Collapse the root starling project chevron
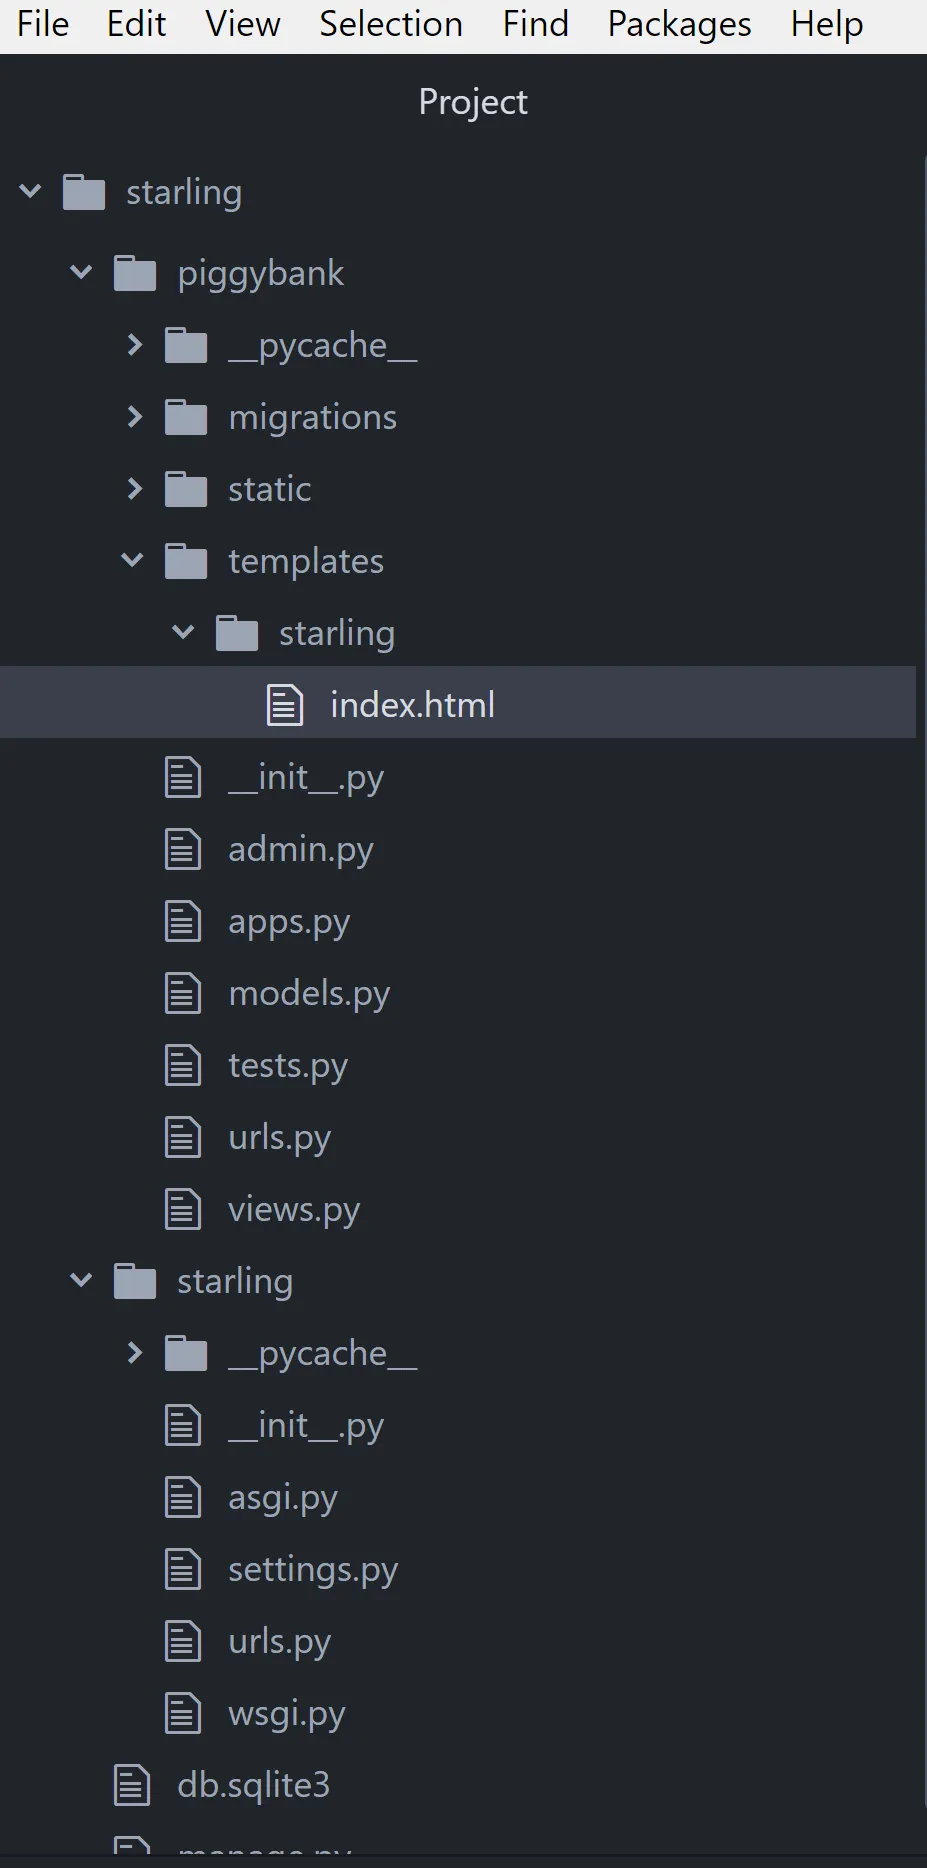Viewport: 927px width, 1868px height. pyautogui.click(x=31, y=191)
